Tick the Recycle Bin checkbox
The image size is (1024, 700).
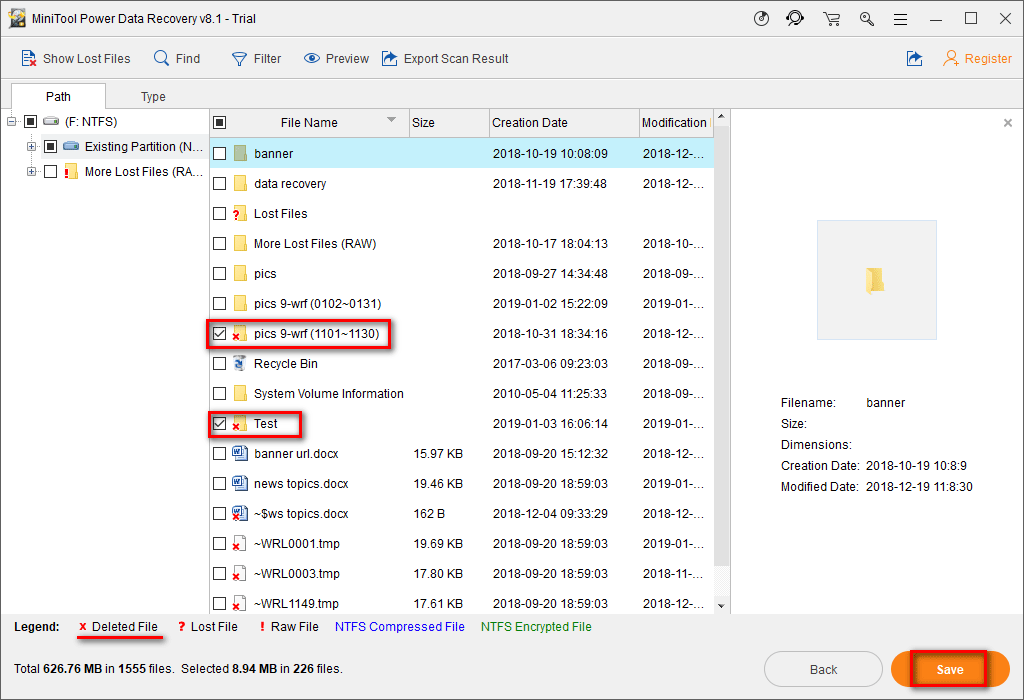pyautogui.click(x=219, y=364)
